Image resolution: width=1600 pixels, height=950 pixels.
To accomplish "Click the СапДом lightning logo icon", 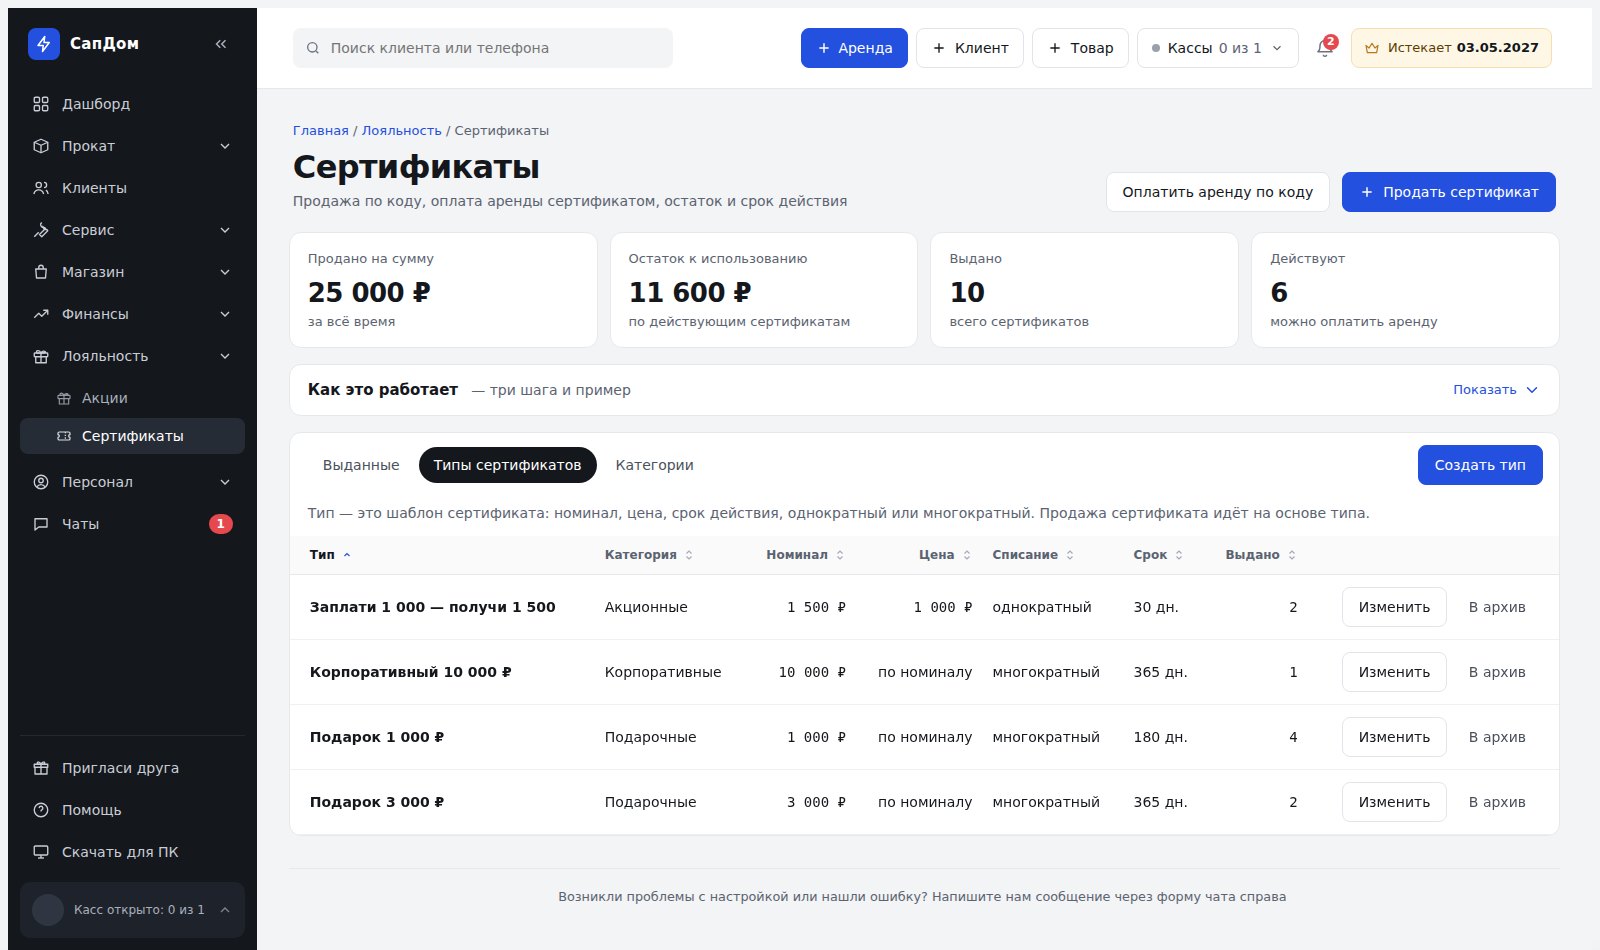I will (x=44, y=44).
